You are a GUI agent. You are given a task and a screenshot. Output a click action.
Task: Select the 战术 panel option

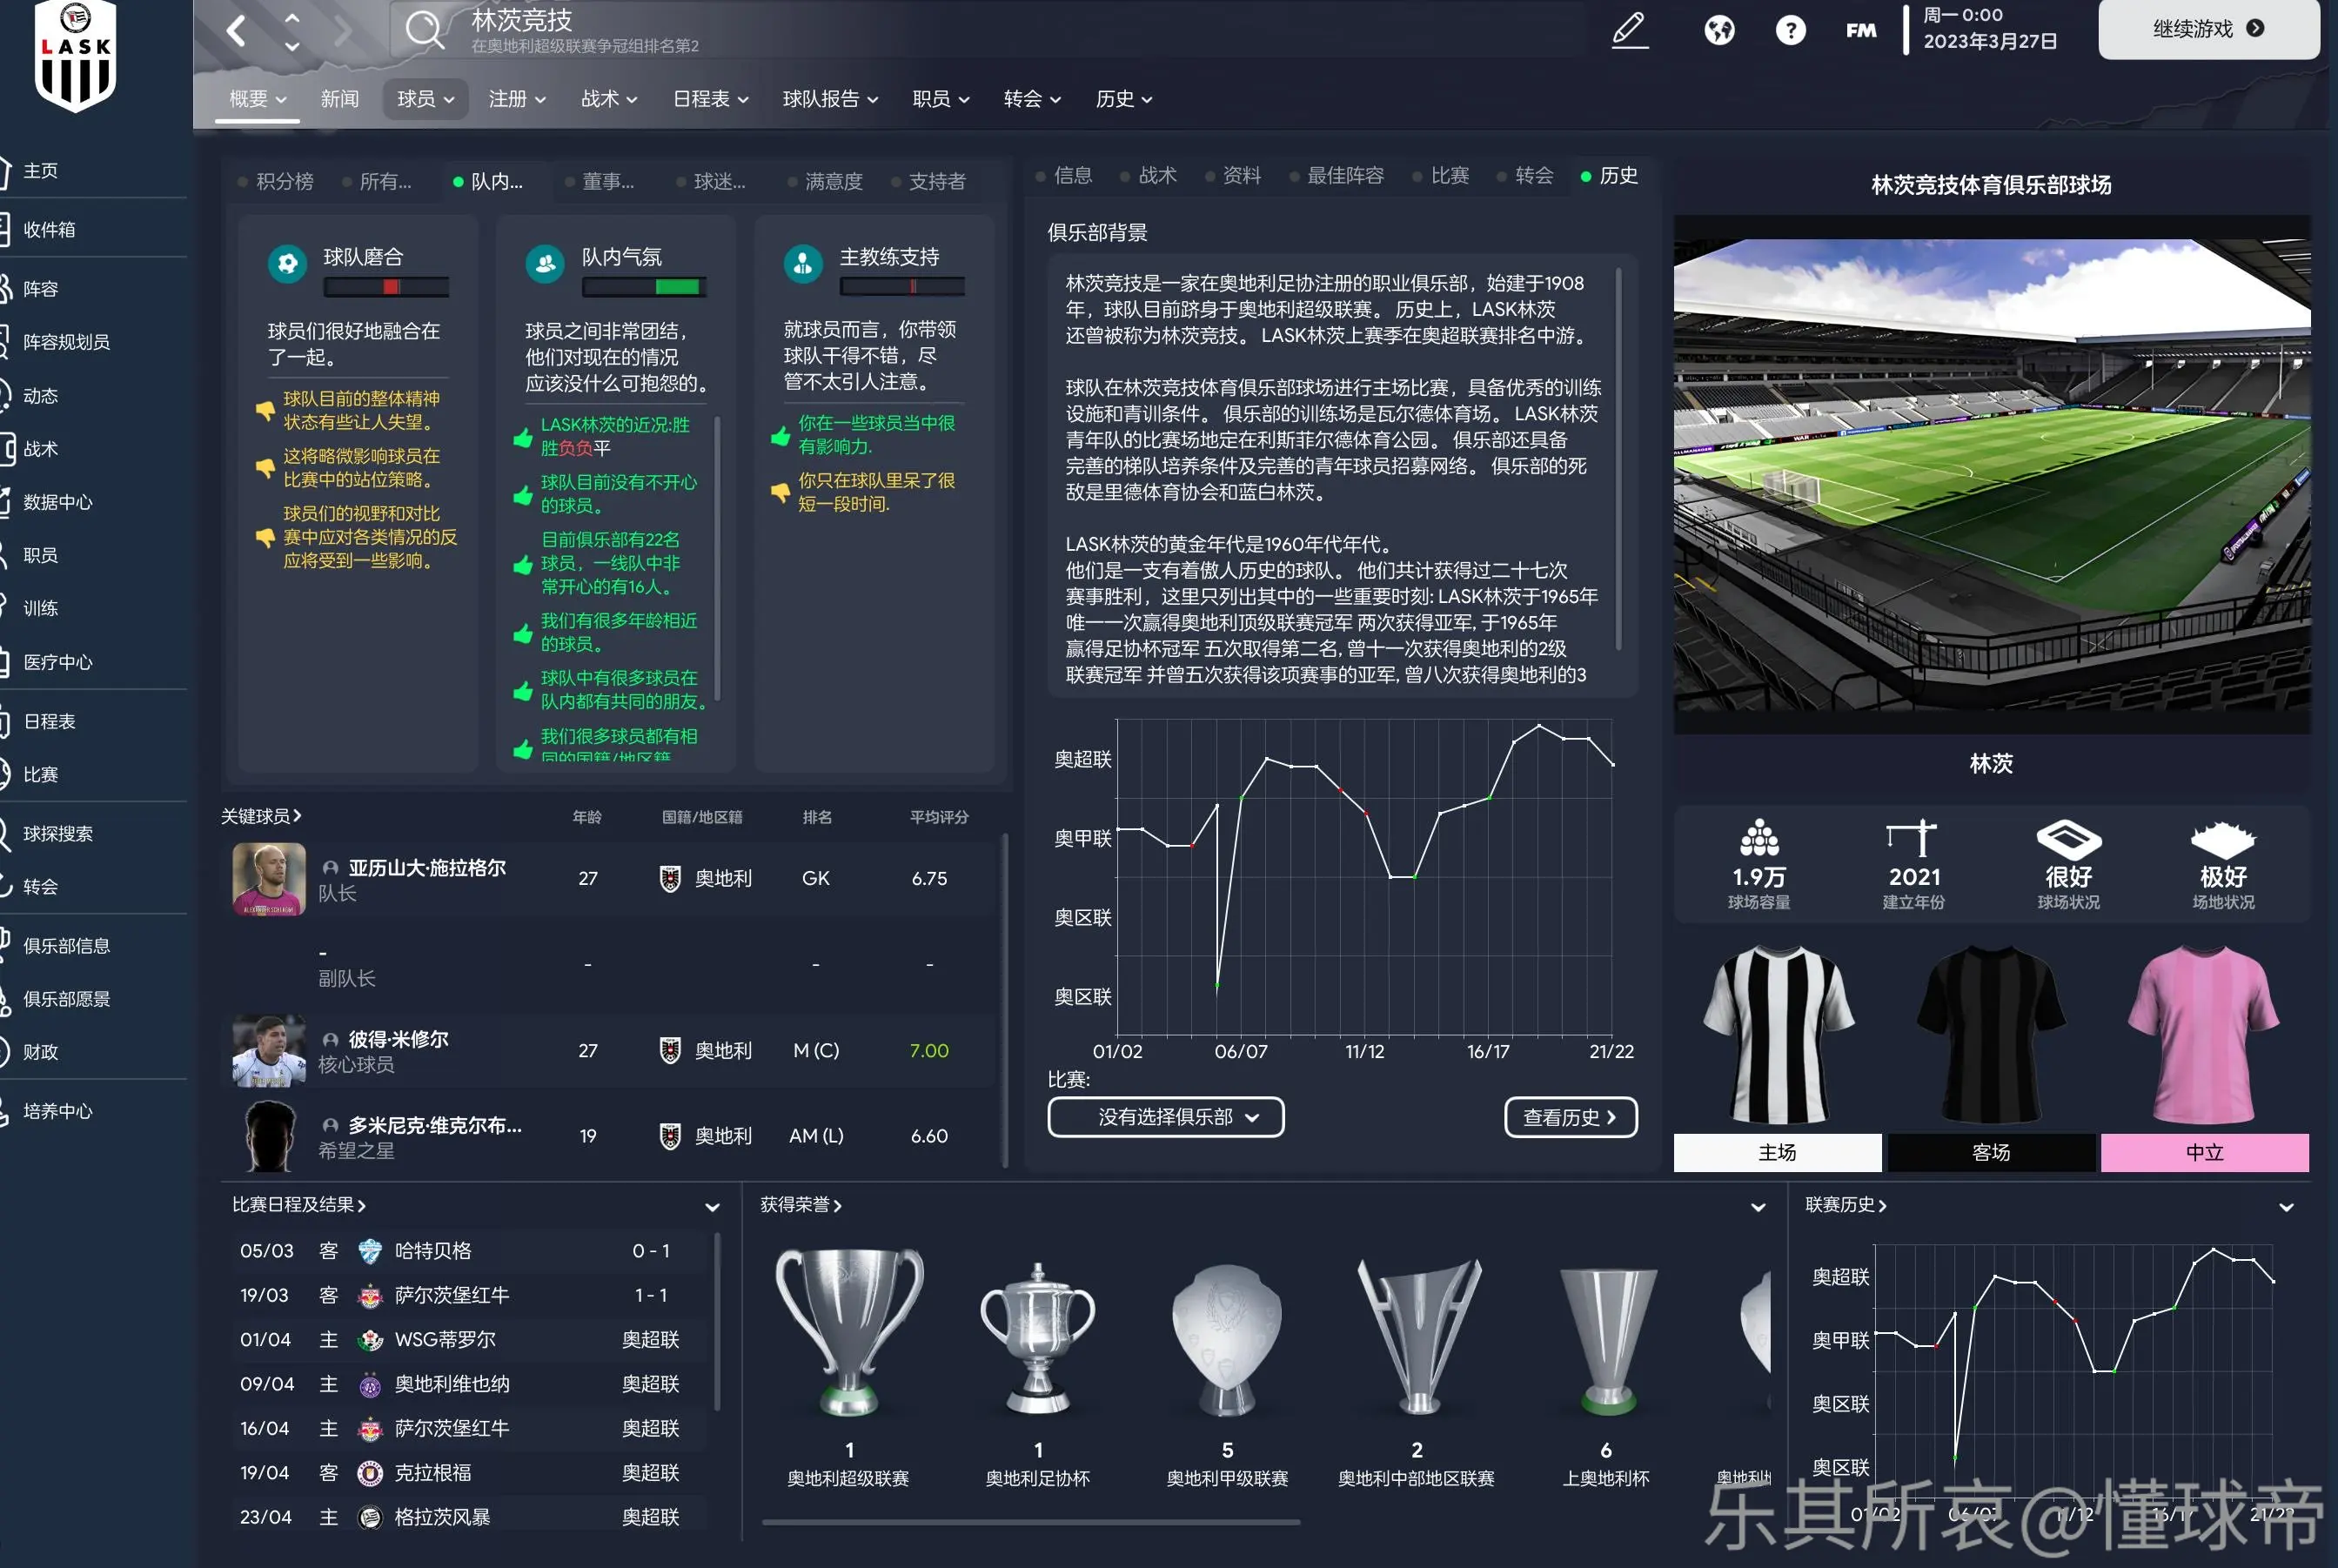1148,175
